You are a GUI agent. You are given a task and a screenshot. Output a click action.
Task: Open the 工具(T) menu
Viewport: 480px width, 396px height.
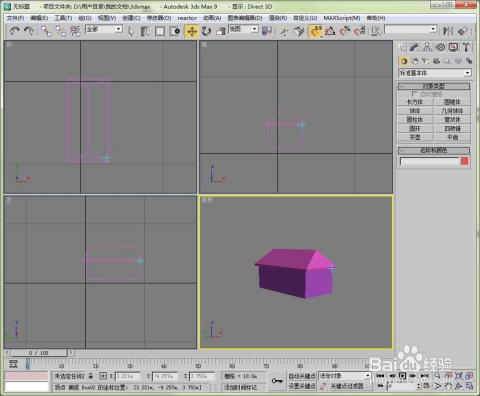(x=63, y=18)
